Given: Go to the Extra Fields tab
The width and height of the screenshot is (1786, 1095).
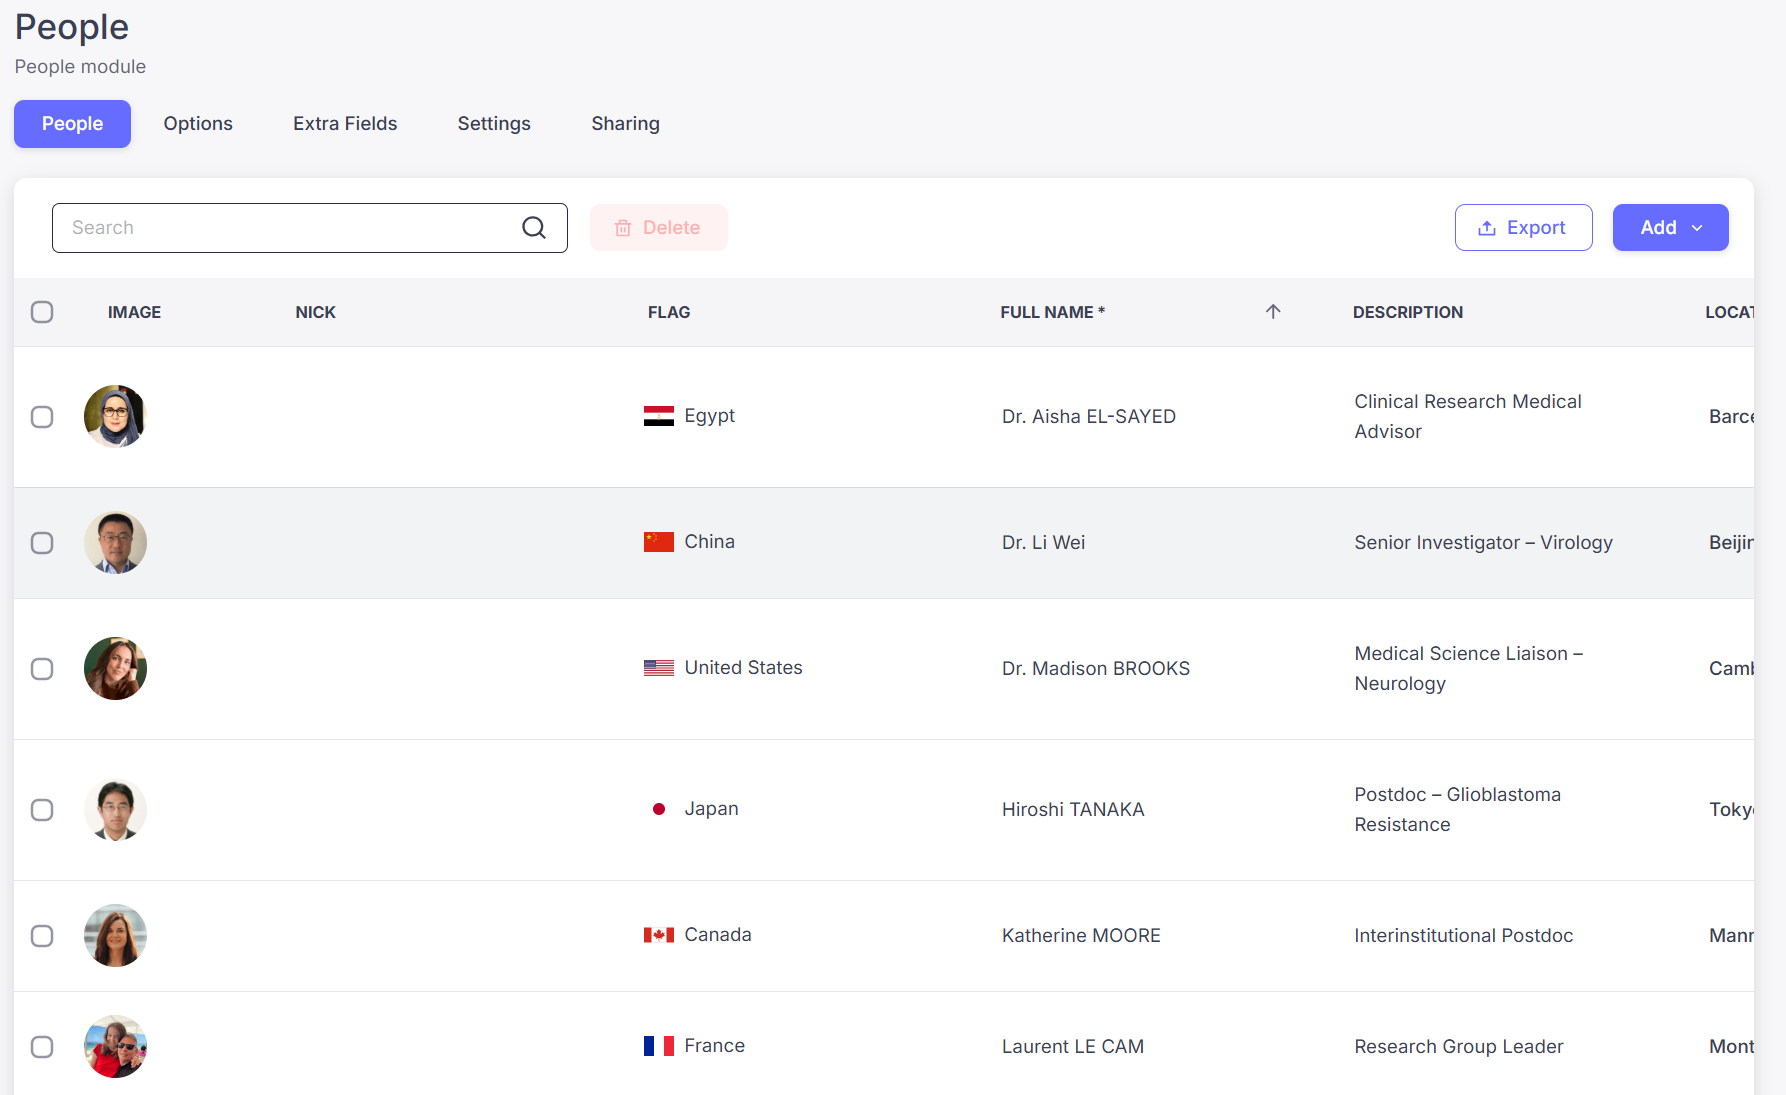Looking at the screenshot, I should click(345, 124).
